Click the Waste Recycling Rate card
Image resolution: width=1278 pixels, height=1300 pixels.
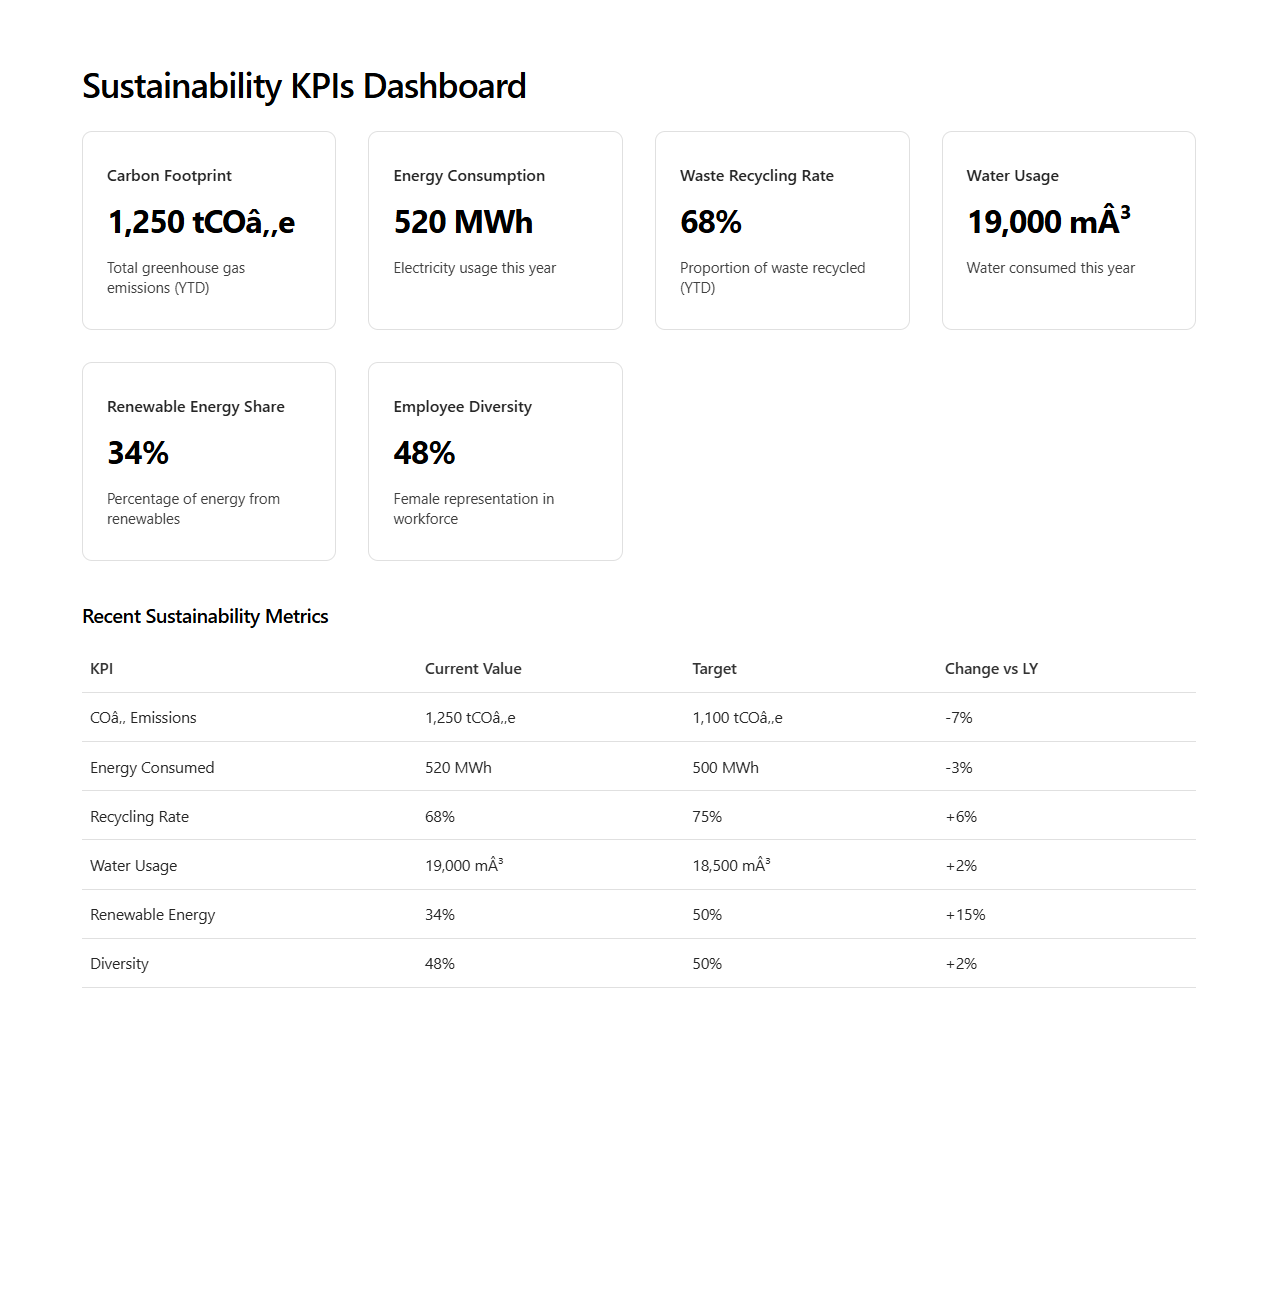(x=781, y=229)
